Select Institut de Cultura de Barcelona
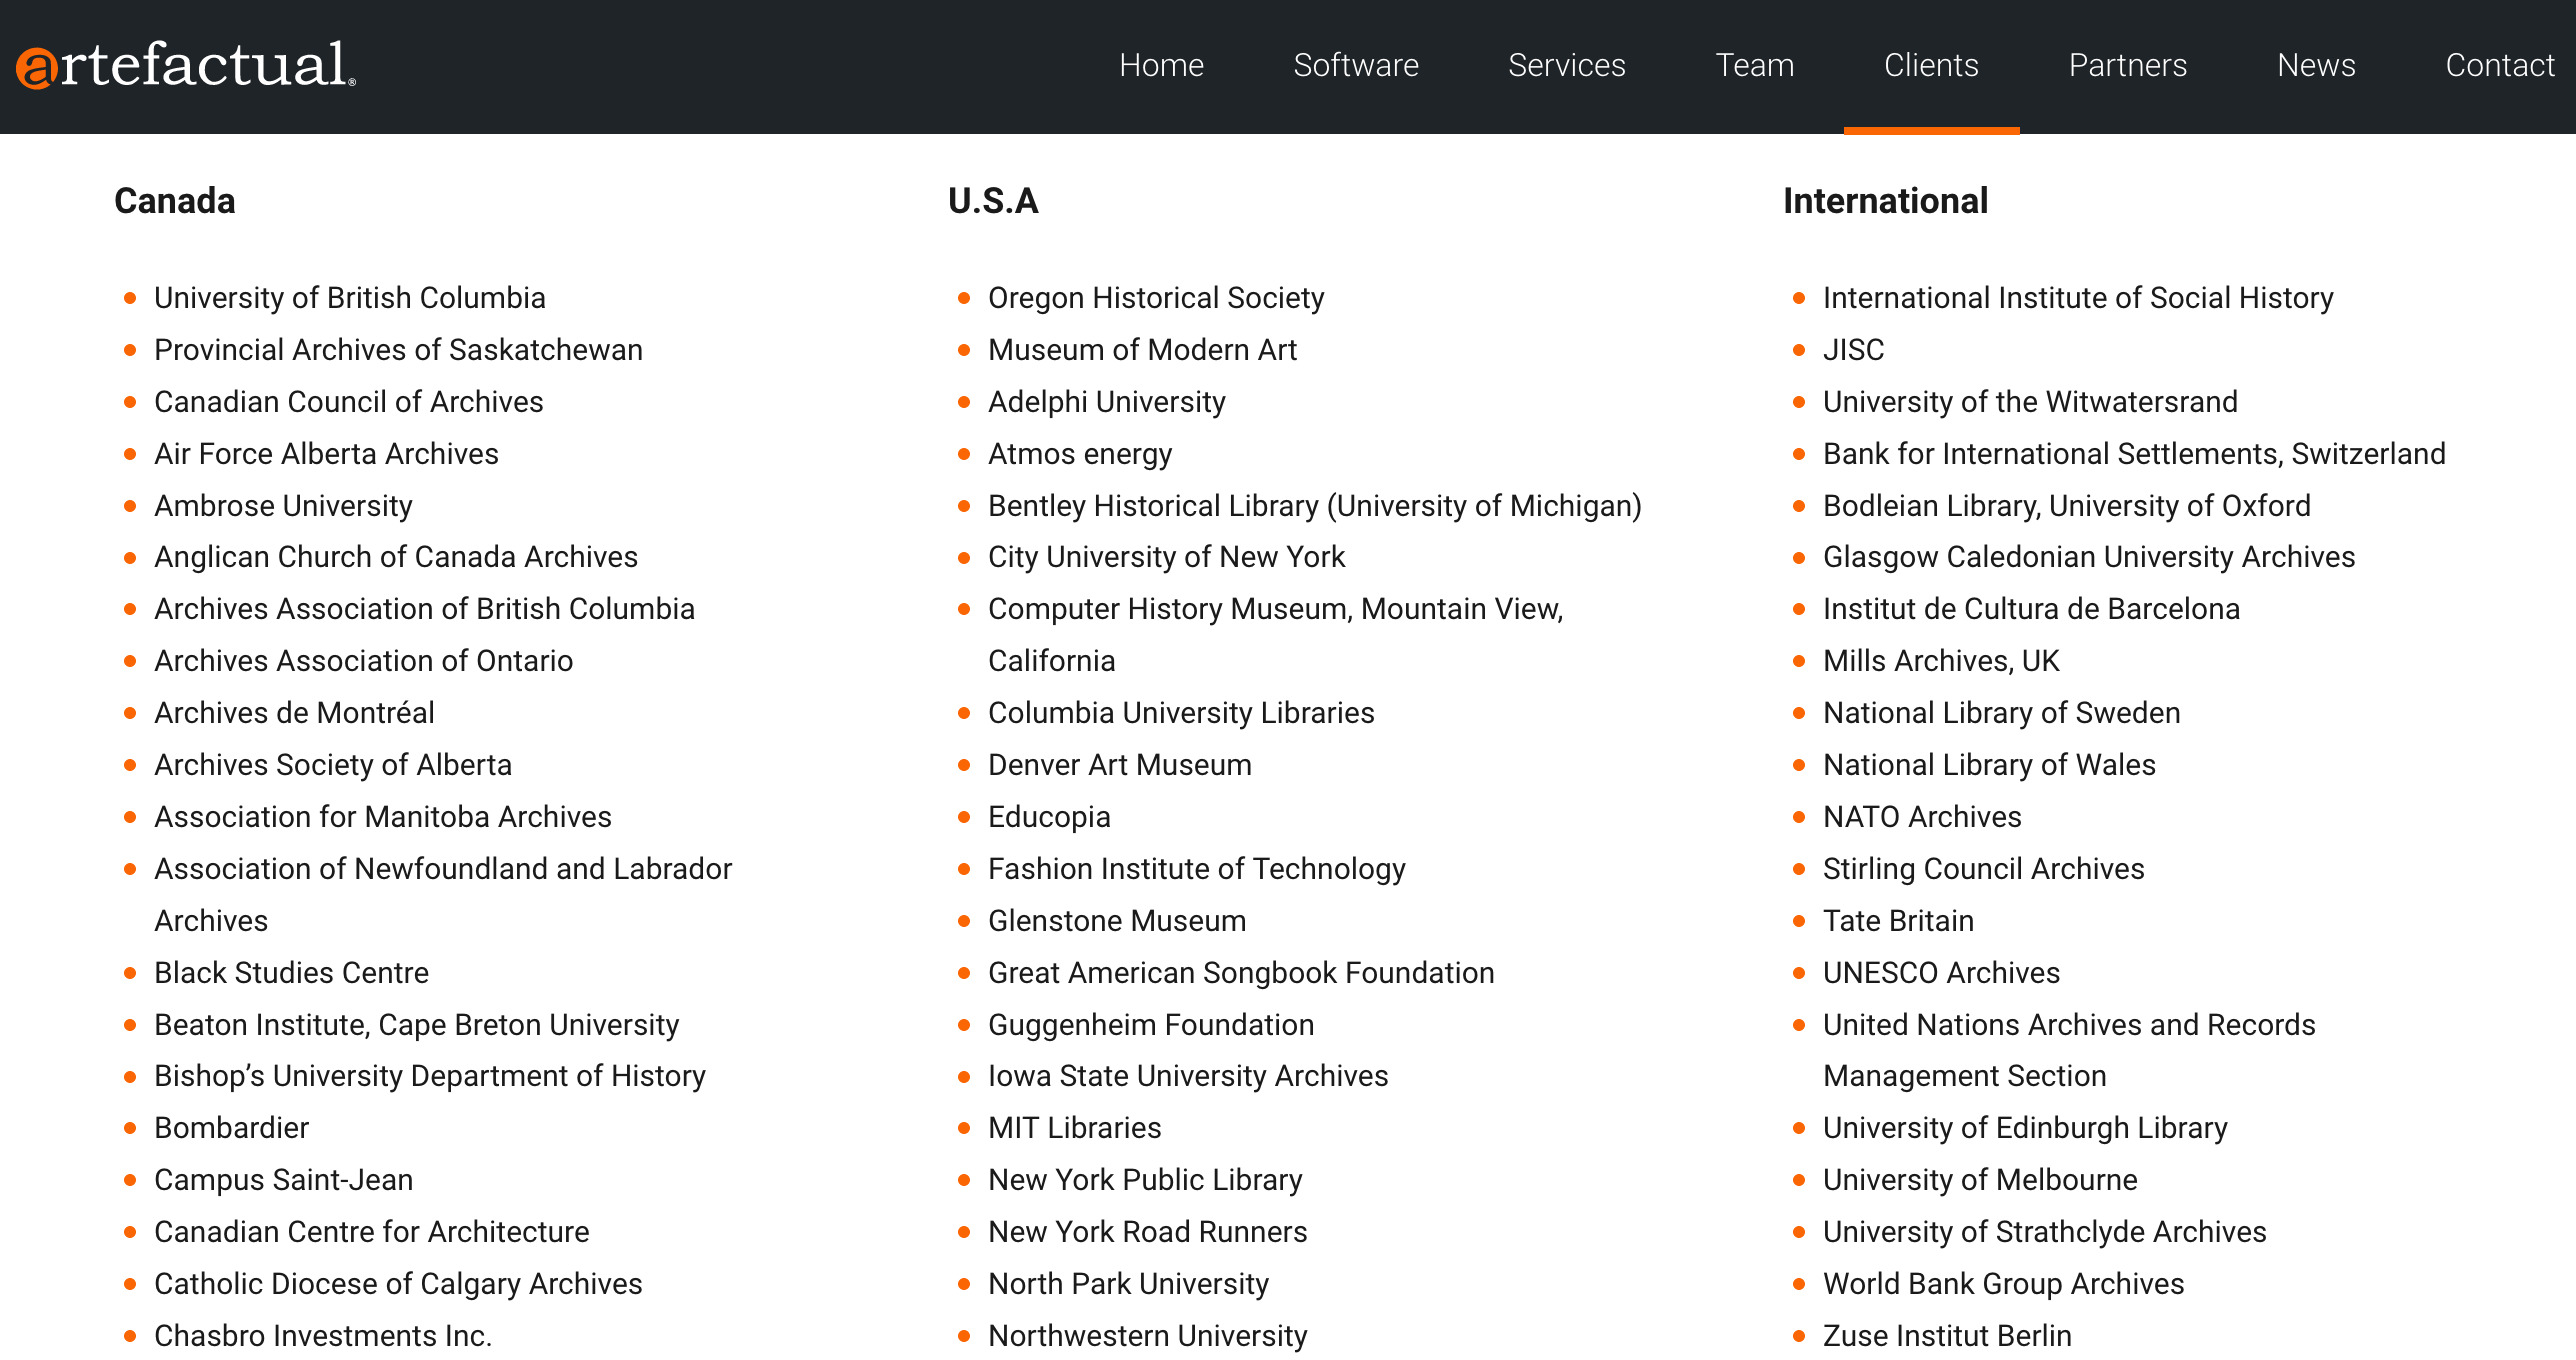 pyautogui.click(x=2031, y=609)
